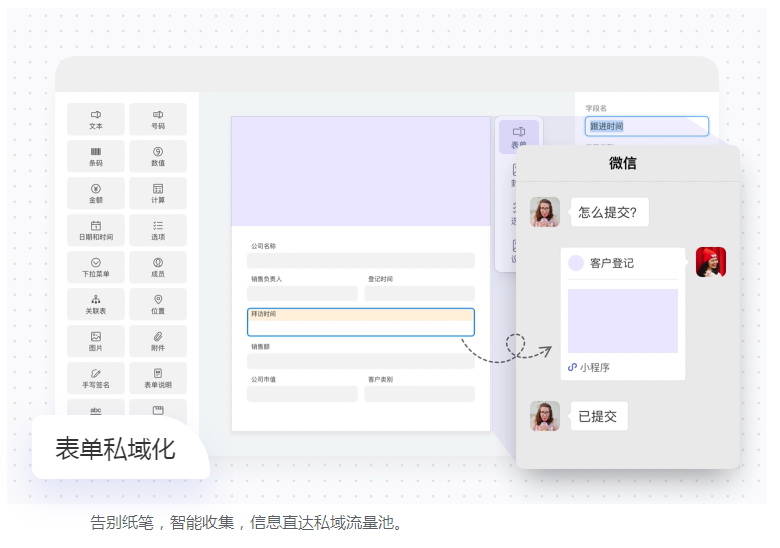
Task: Pick the 金额 amount component
Action: point(96,193)
